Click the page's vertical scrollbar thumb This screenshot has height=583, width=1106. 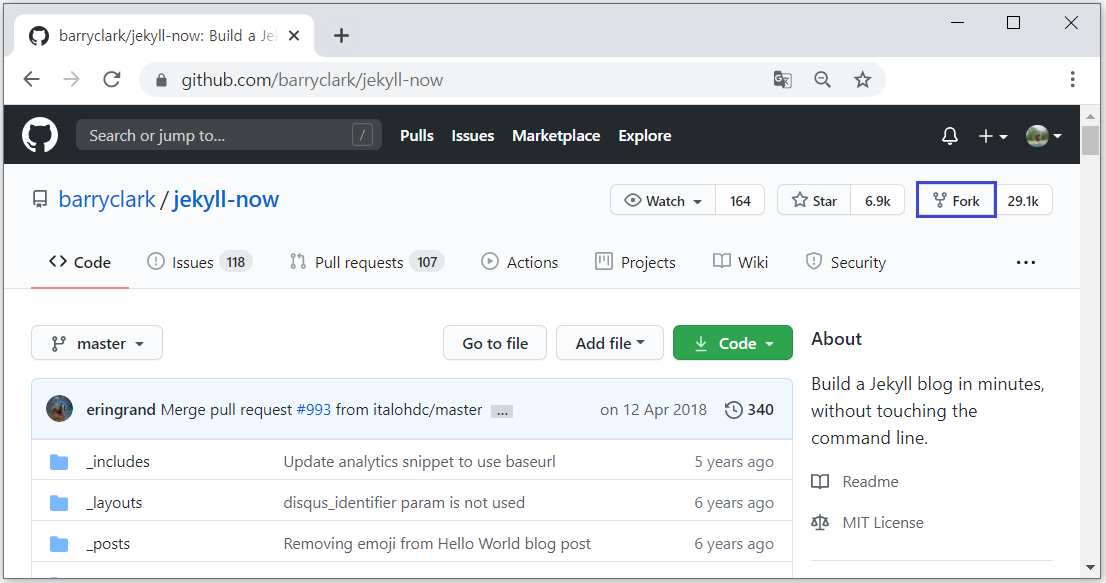[x=1090, y=140]
